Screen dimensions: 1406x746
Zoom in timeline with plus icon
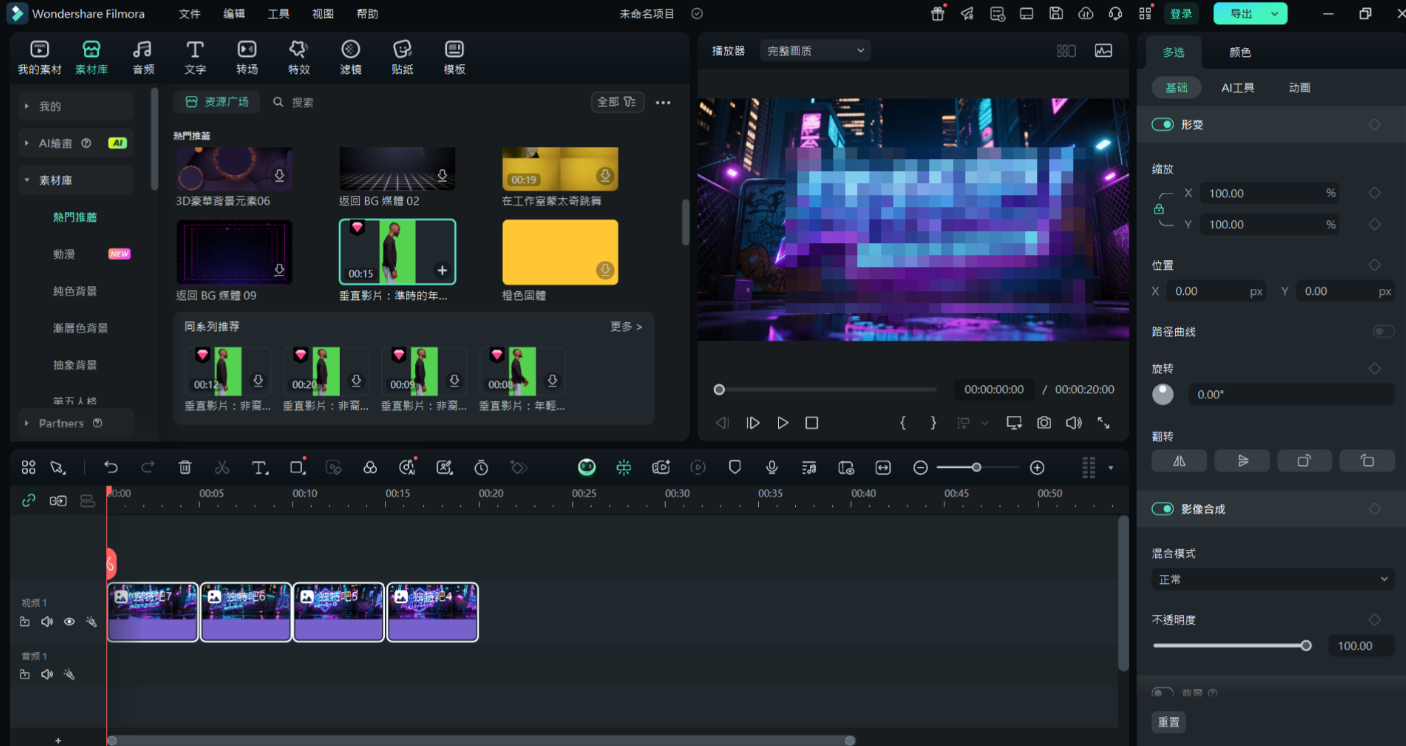point(1037,467)
